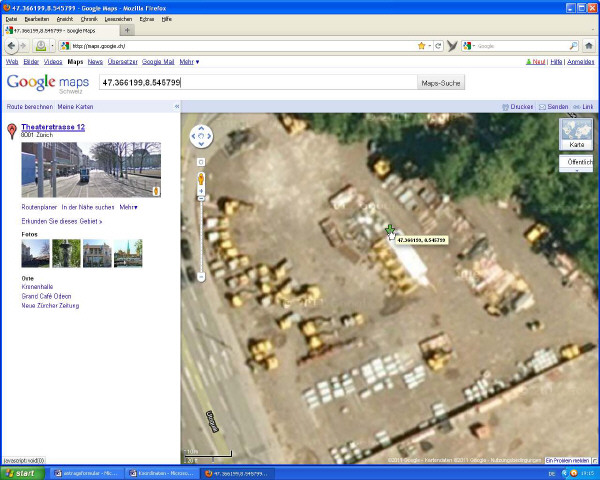Click the Link button at top right of the map
Image resolution: width=600 pixels, height=480 pixels.
click(583, 107)
